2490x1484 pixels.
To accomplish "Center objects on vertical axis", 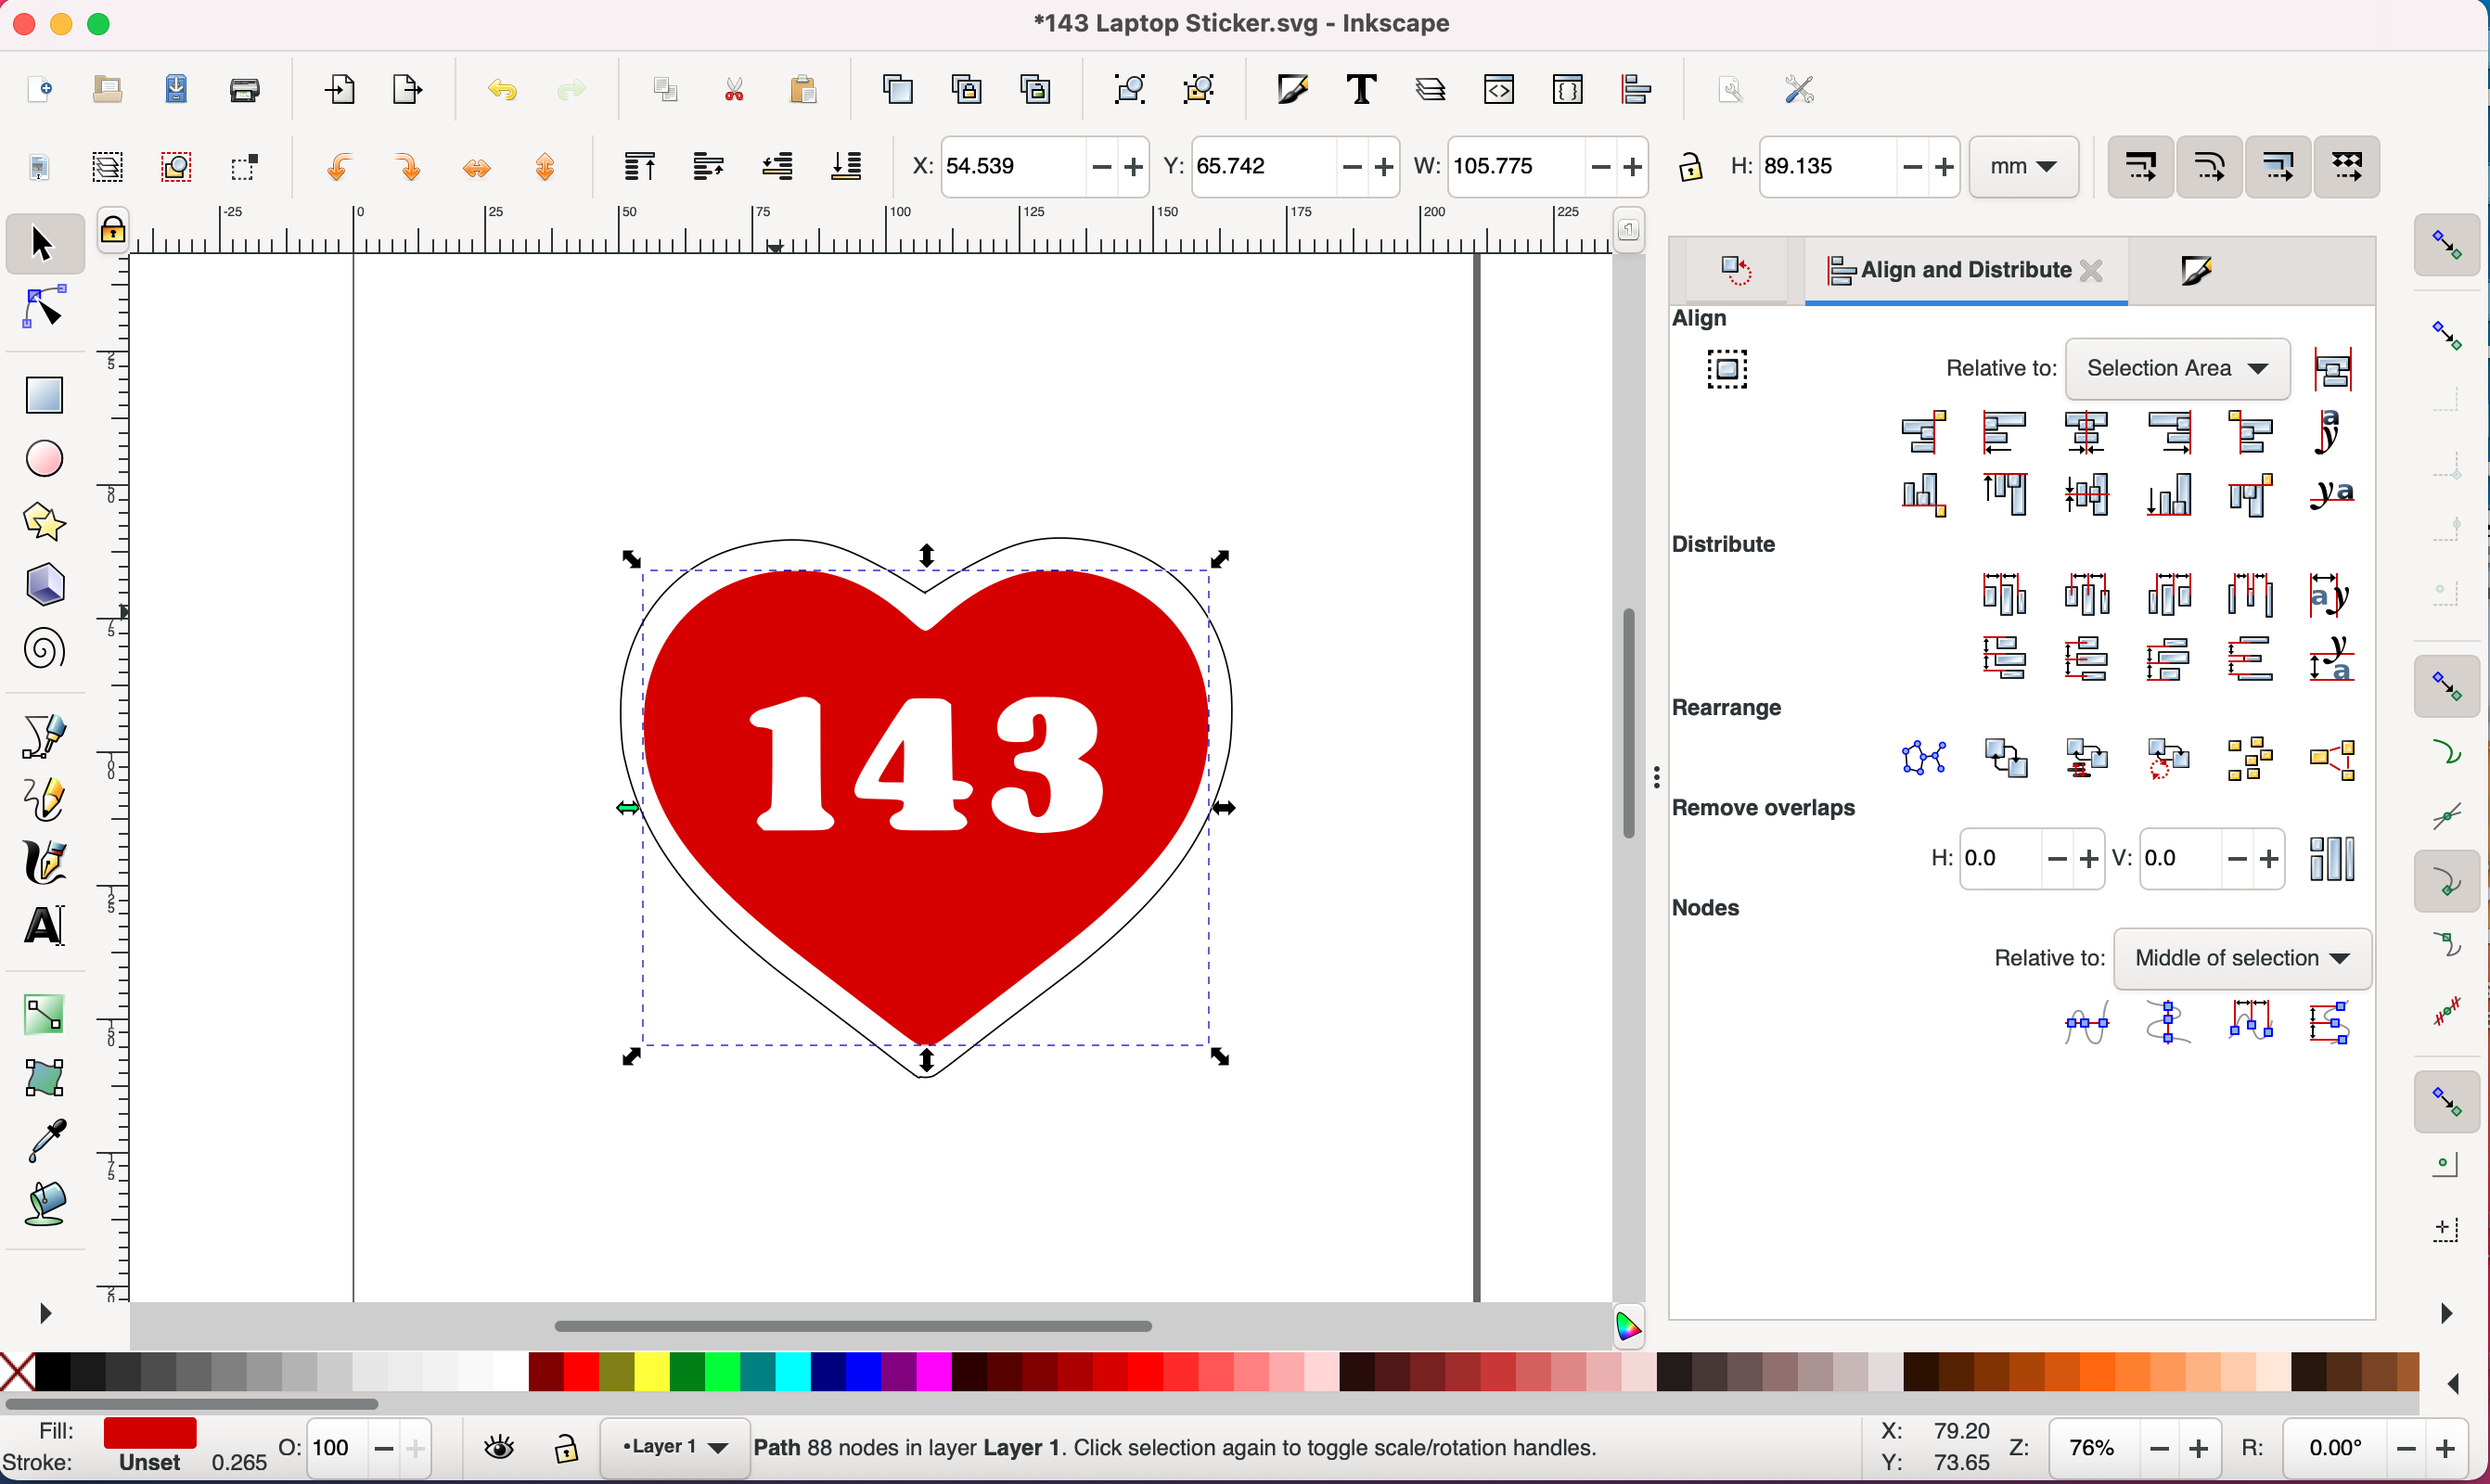I will [2087, 433].
